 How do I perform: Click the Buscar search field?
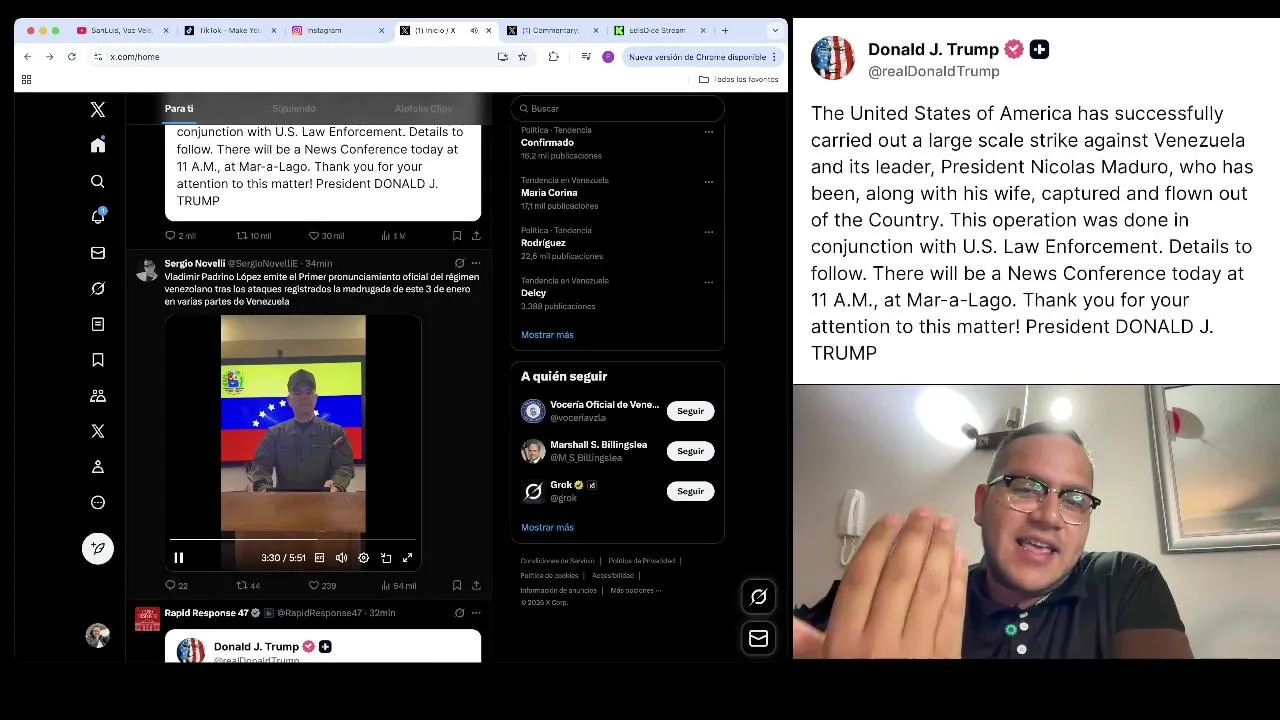pyautogui.click(x=617, y=108)
